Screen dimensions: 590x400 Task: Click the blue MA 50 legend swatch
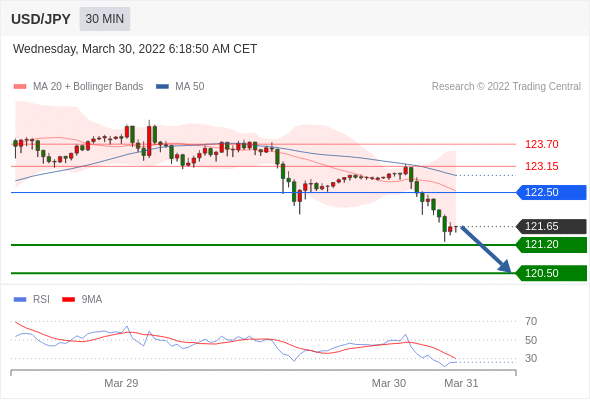tap(162, 87)
